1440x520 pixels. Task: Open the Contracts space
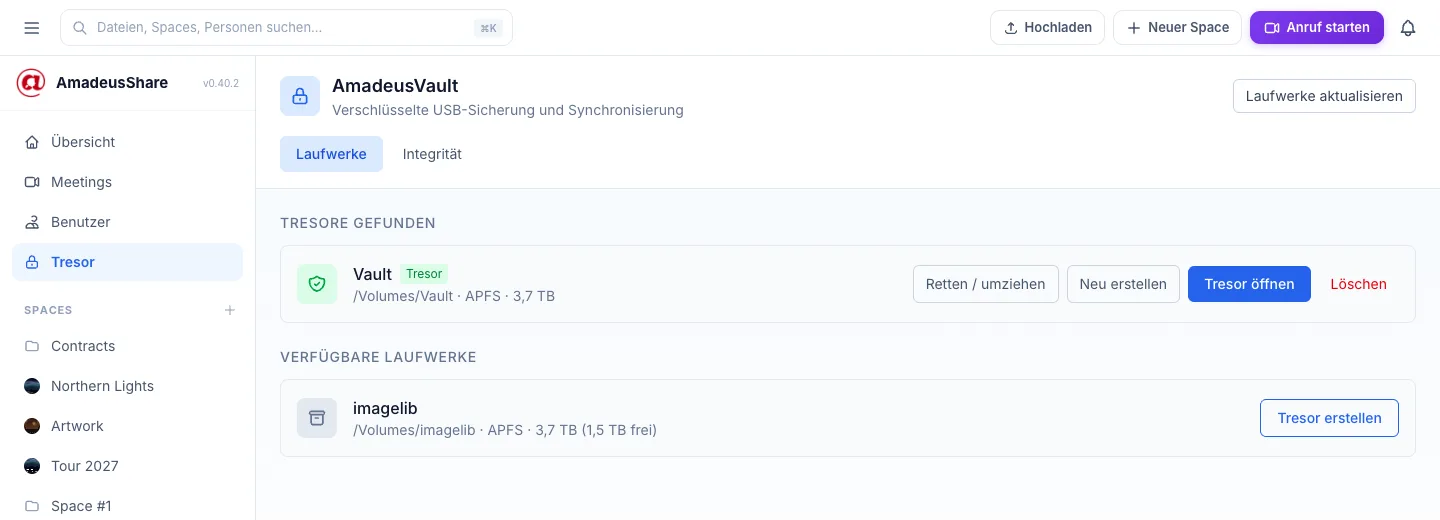tap(127, 346)
